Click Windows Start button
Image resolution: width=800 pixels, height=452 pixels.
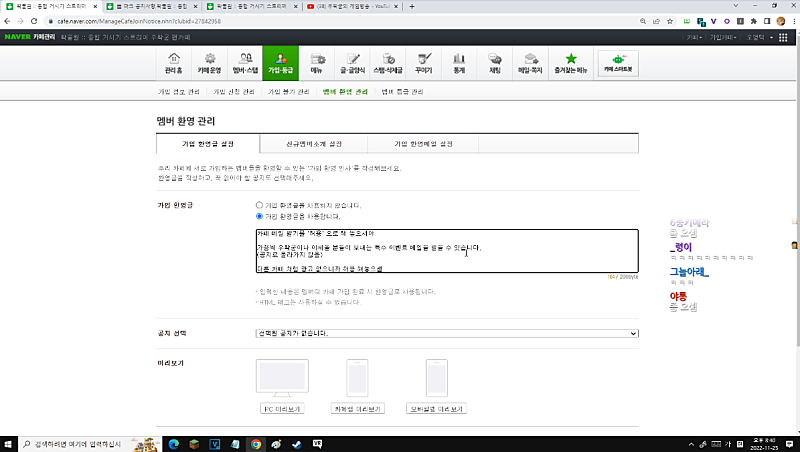[x=8, y=444]
